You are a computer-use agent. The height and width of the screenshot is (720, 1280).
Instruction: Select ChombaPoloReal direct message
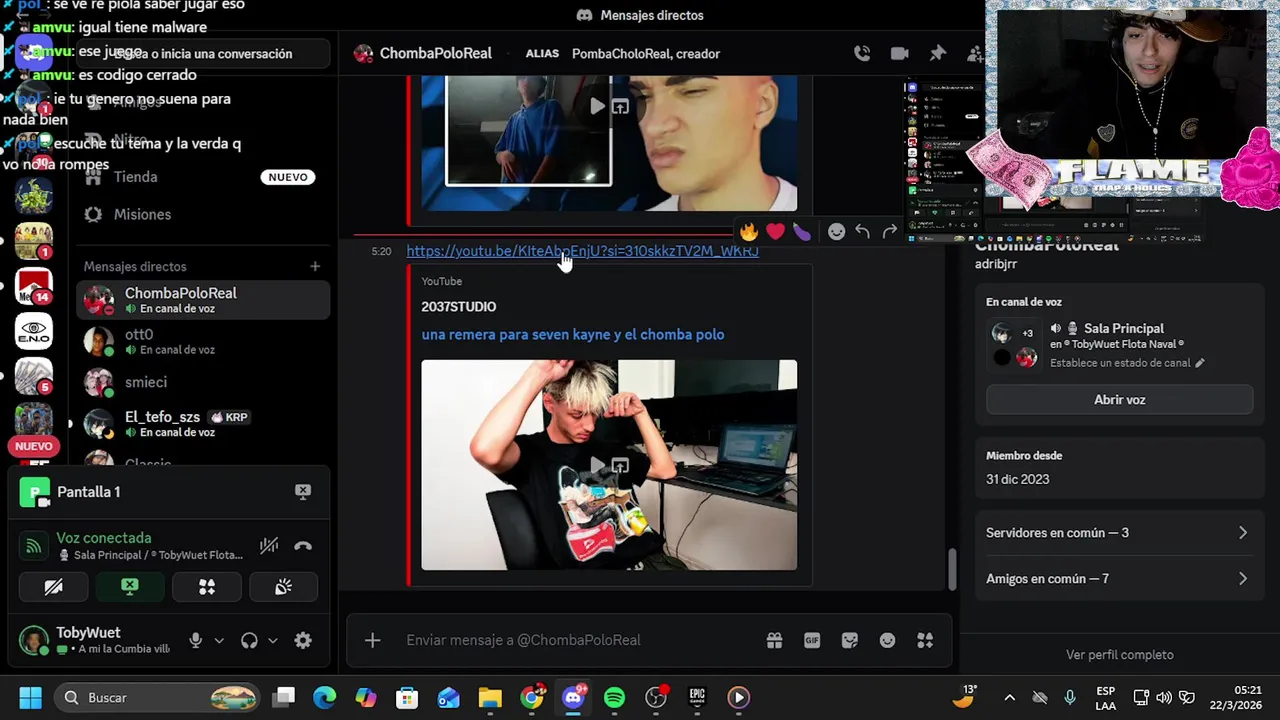[x=203, y=300]
